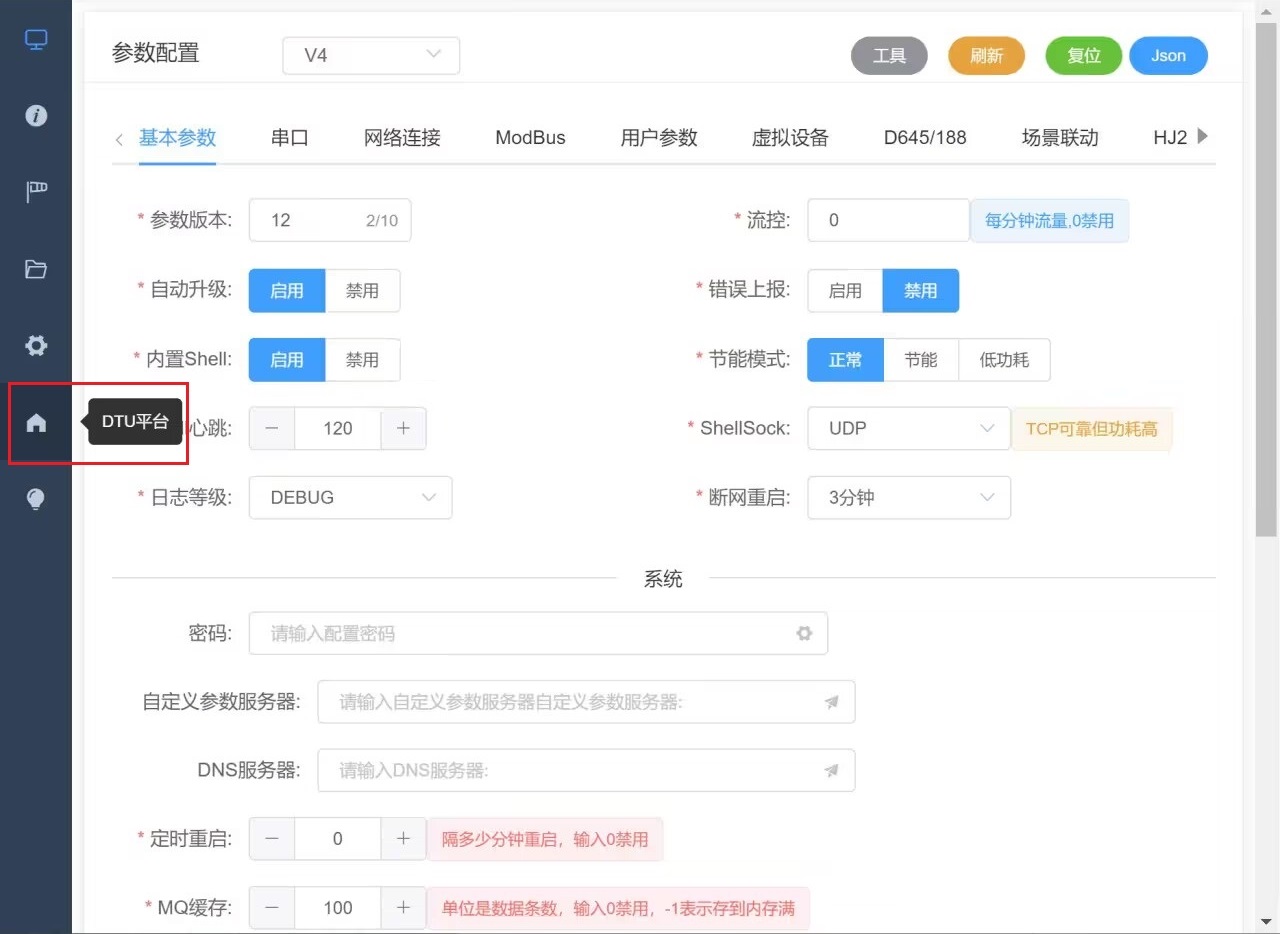Increase the MQ缓存 value
This screenshot has width=1280, height=934.
pos(403,908)
